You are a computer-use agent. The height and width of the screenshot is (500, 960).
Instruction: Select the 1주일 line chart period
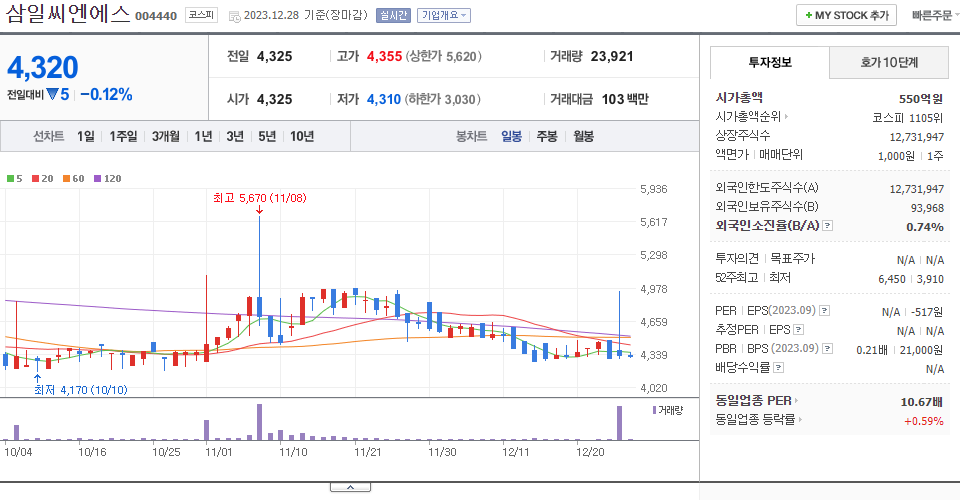(x=123, y=136)
